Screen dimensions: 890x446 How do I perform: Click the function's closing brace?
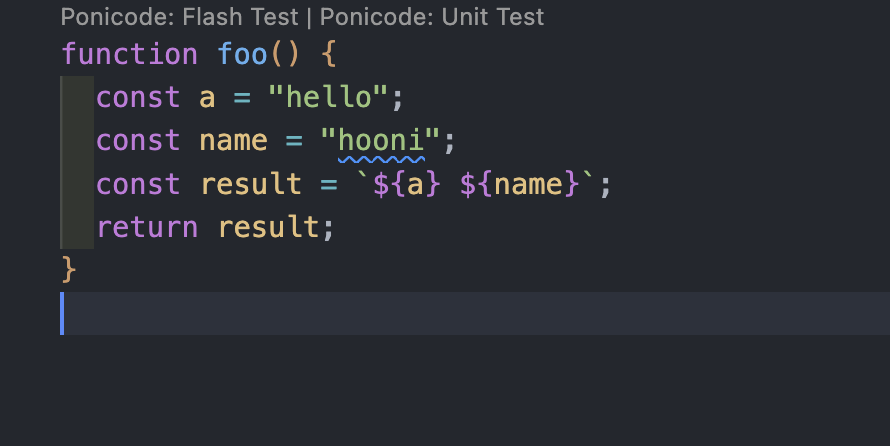(68, 270)
